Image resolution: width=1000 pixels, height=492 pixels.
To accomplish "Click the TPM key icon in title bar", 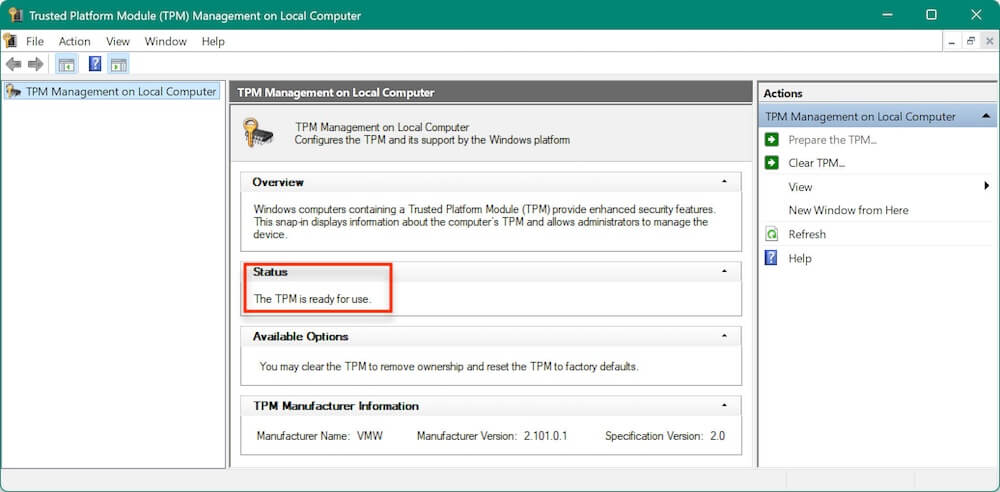I will coord(15,15).
